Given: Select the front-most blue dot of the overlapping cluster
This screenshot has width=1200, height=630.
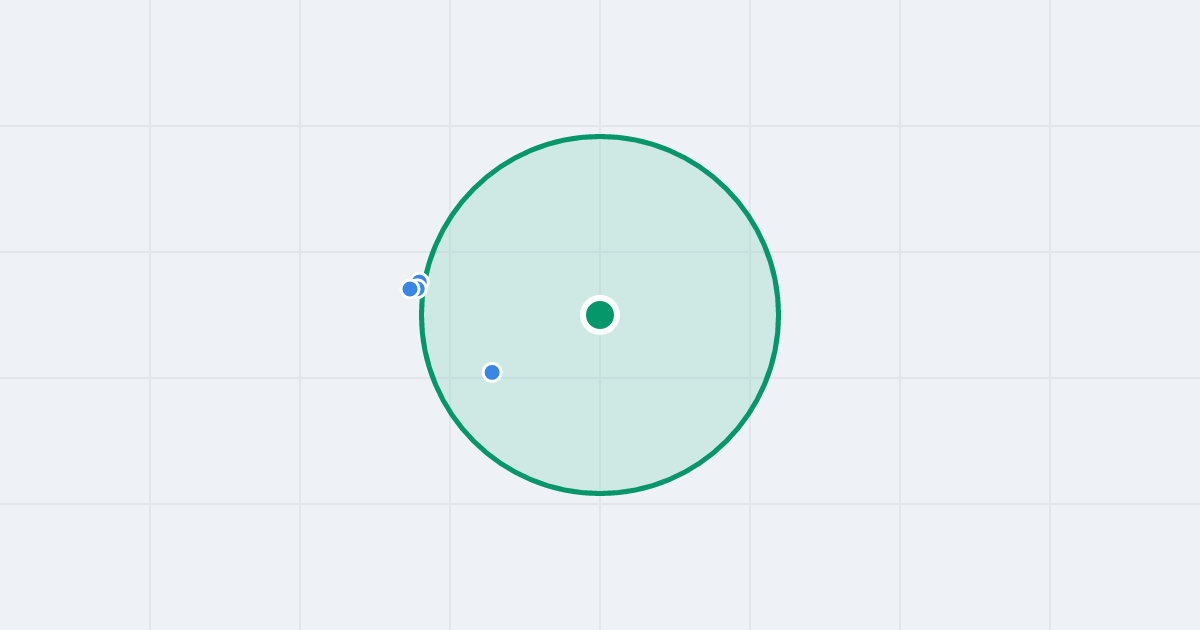Looking at the screenshot, I should 410,289.
